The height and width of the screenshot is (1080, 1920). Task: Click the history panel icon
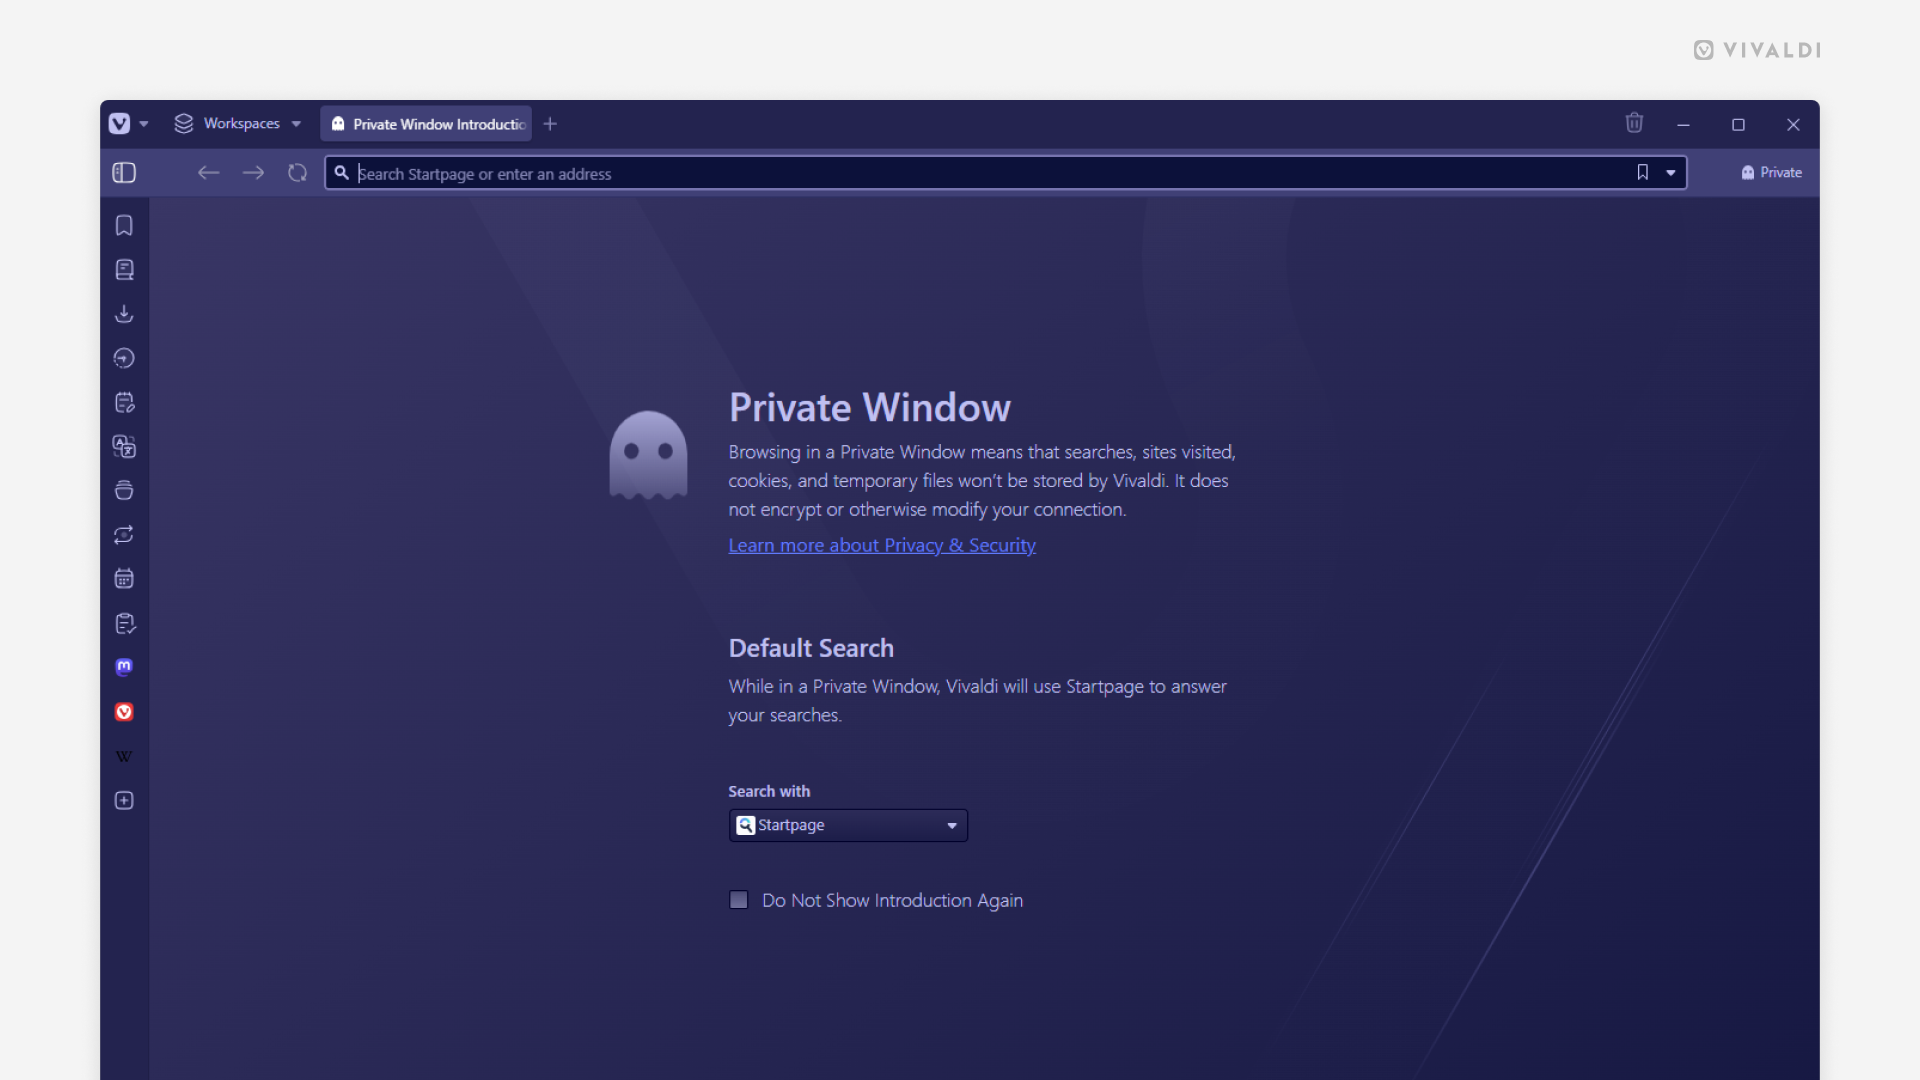(124, 357)
